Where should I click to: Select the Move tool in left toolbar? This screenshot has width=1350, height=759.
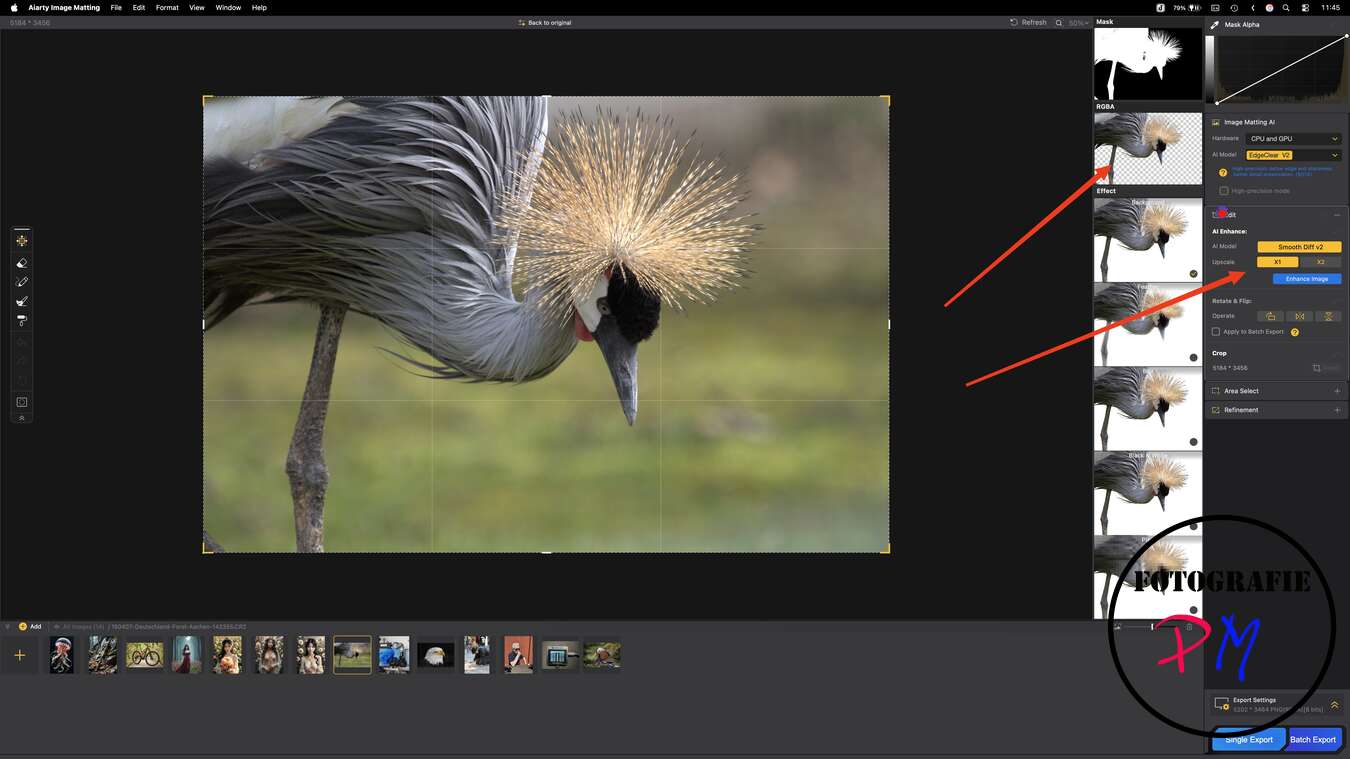pyautogui.click(x=22, y=241)
